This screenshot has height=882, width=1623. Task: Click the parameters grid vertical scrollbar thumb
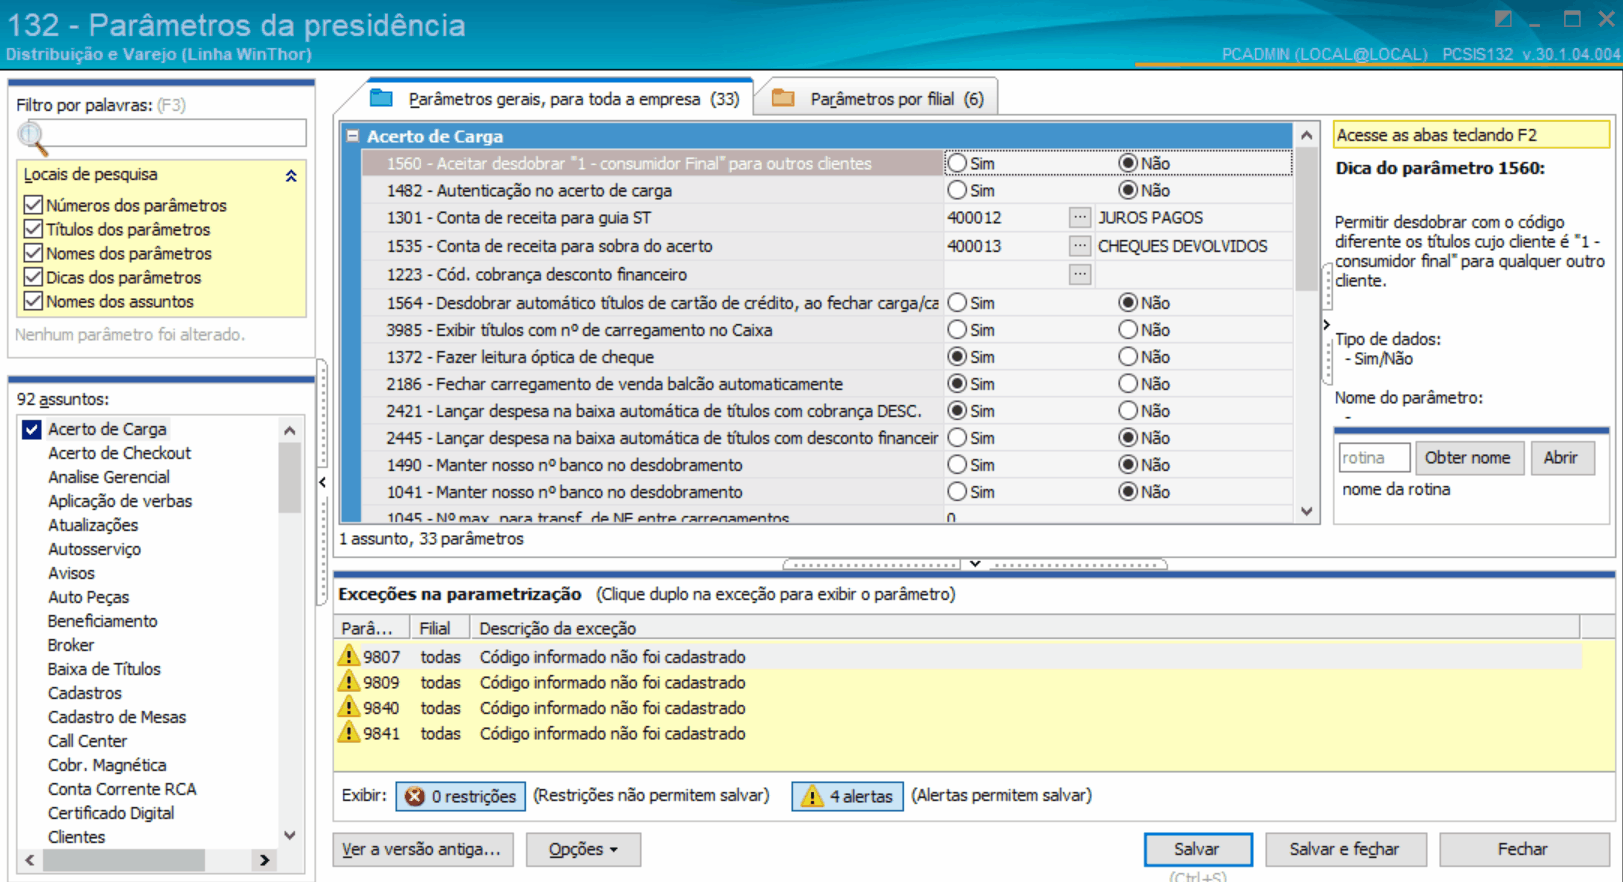[x=1307, y=220]
